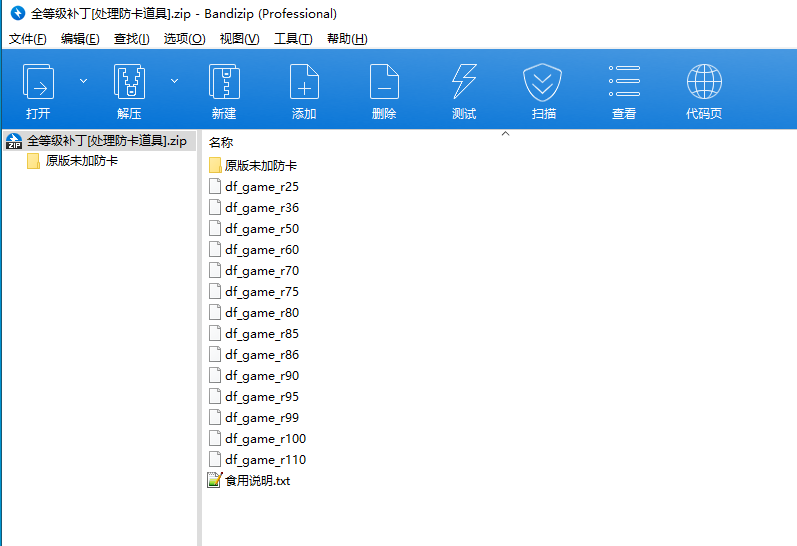Click folder icon of 原版未加防卡 in list
Viewport: 797px width, 546px height.
click(215, 165)
